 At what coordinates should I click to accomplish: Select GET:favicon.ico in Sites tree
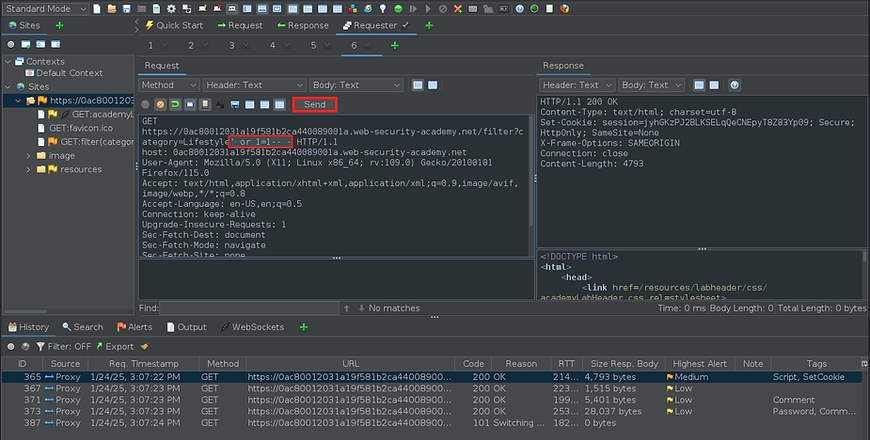pyautogui.click(x=75, y=128)
